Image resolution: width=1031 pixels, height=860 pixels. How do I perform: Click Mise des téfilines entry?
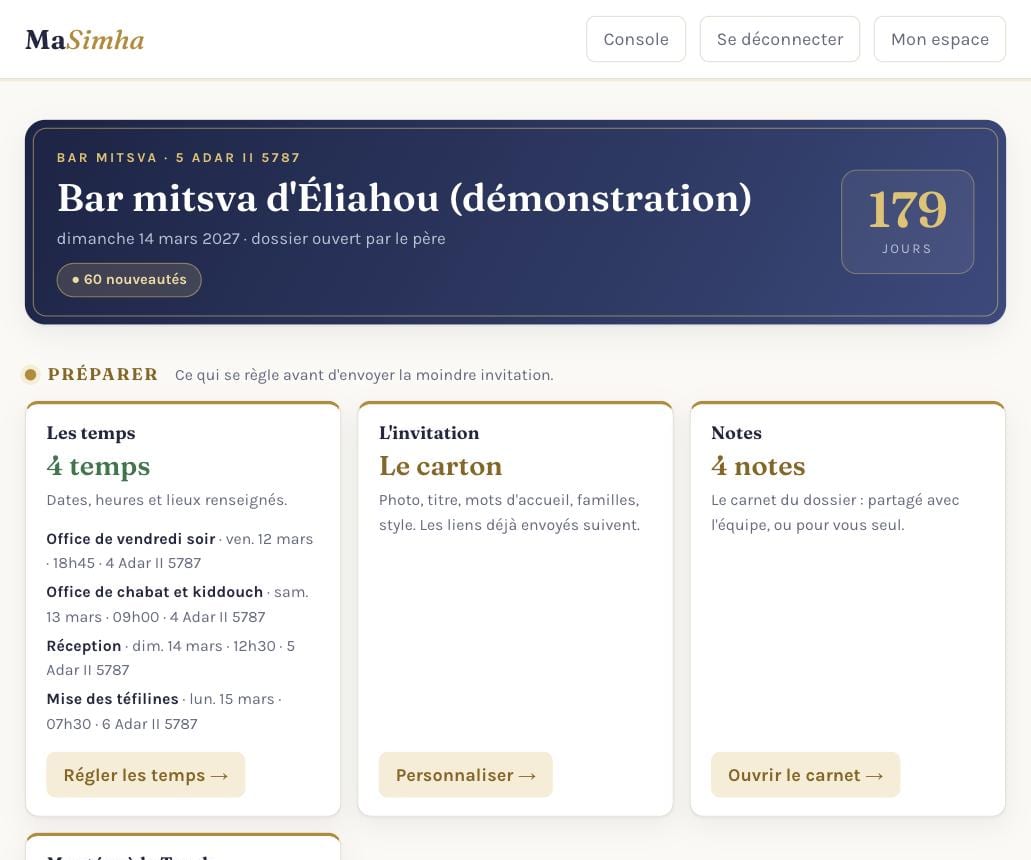click(164, 711)
